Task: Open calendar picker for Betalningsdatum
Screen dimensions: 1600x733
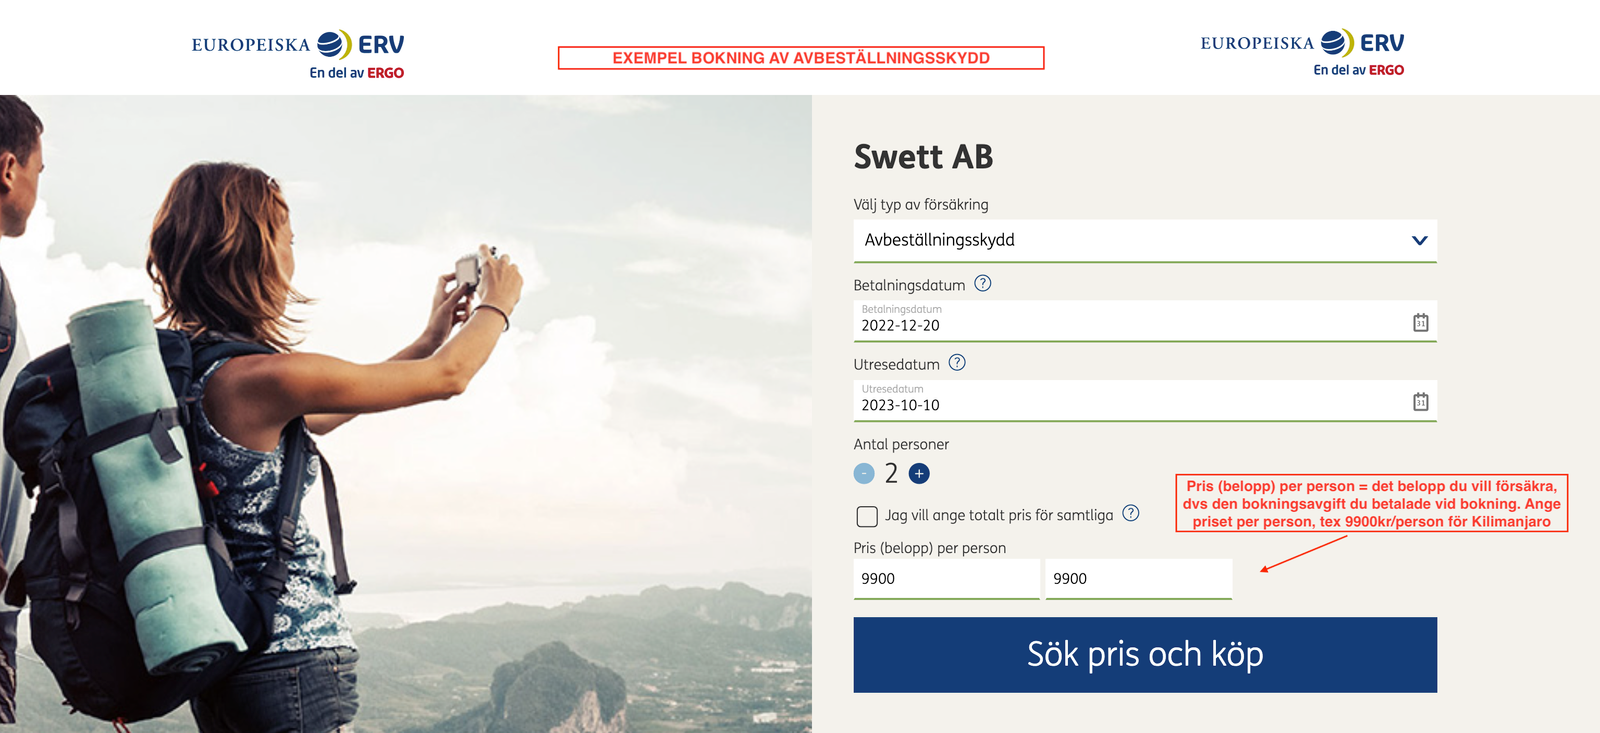Action: tap(1420, 322)
